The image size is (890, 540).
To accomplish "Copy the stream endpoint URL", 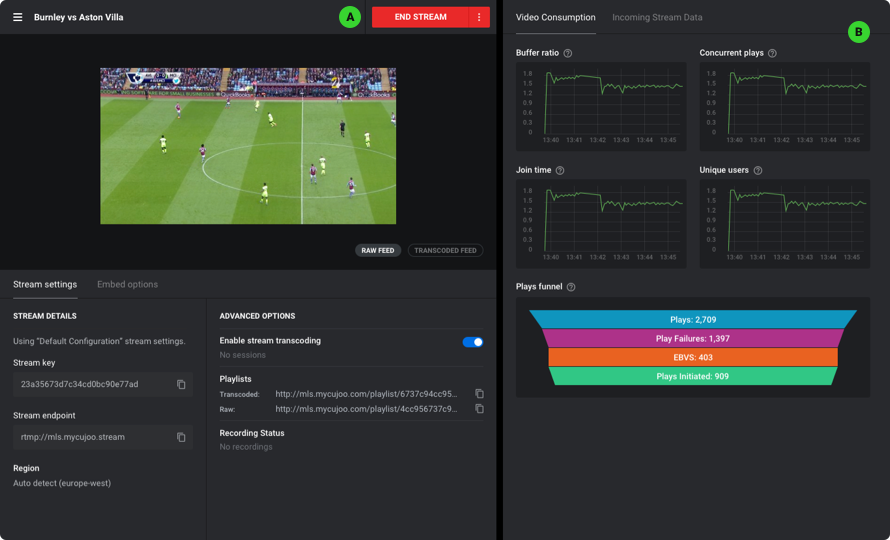I will point(181,437).
